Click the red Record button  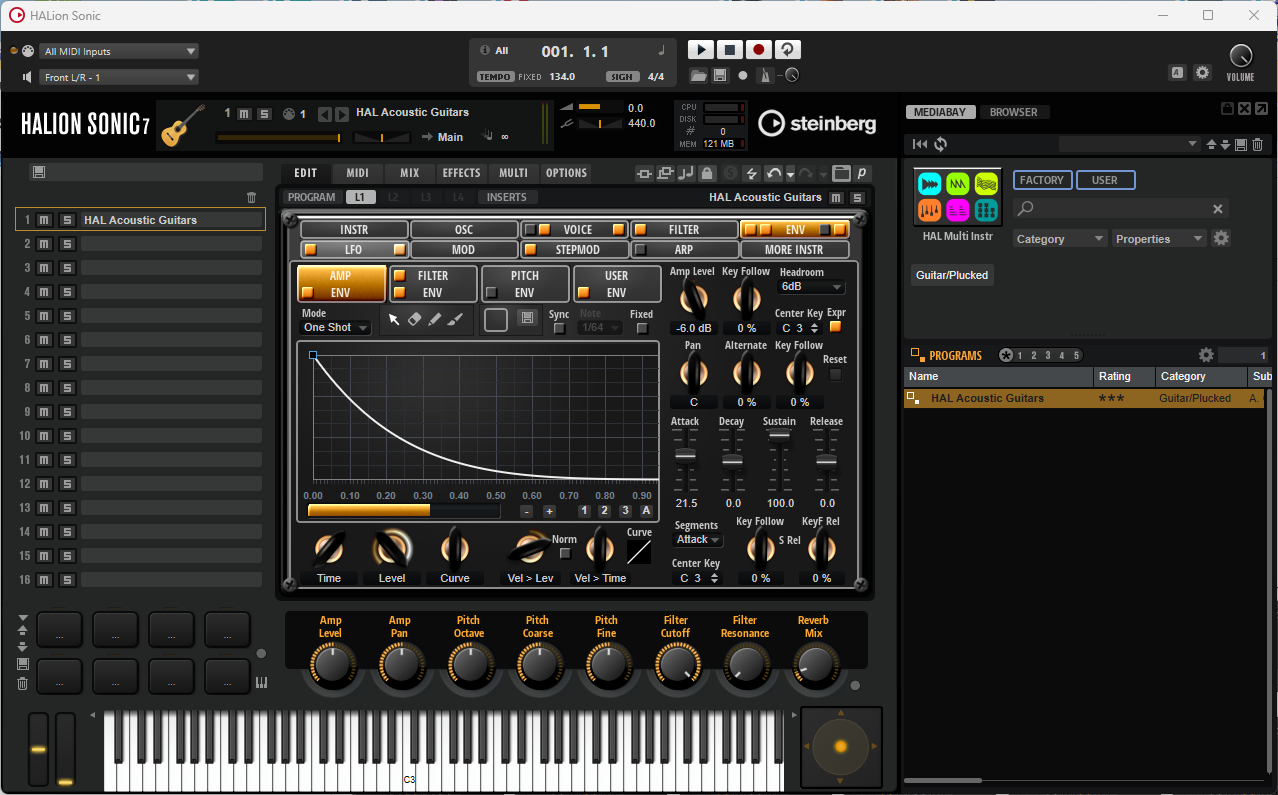point(759,50)
